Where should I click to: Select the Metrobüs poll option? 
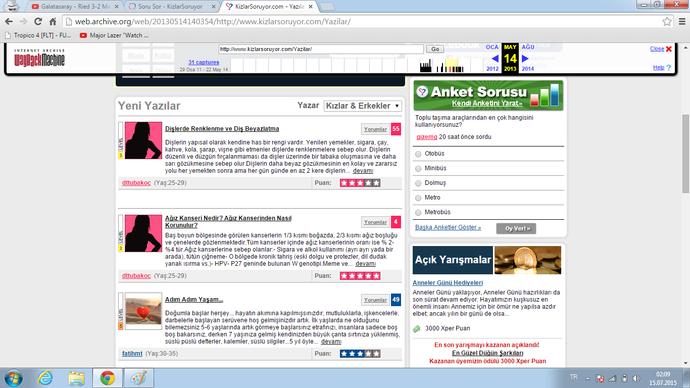pos(418,212)
